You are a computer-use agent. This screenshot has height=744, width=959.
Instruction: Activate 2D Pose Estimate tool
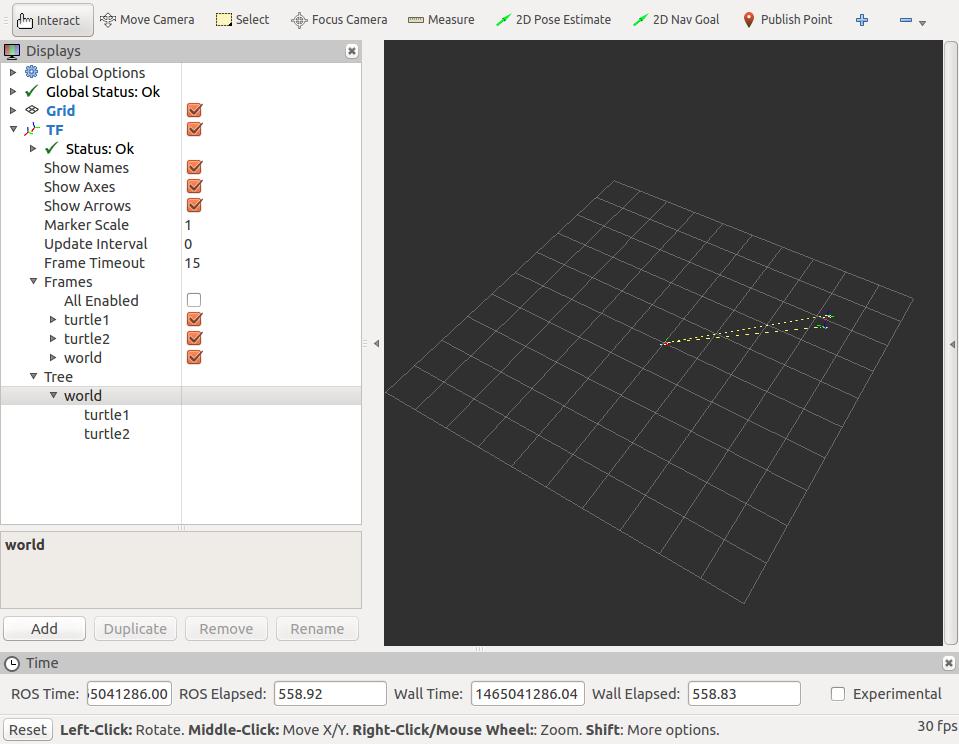point(553,20)
